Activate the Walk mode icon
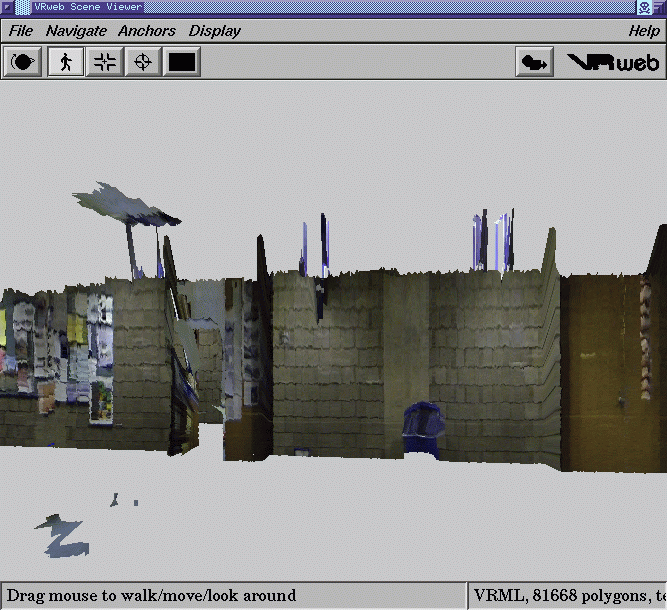The width and height of the screenshot is (667, 610). coord(66,62)
